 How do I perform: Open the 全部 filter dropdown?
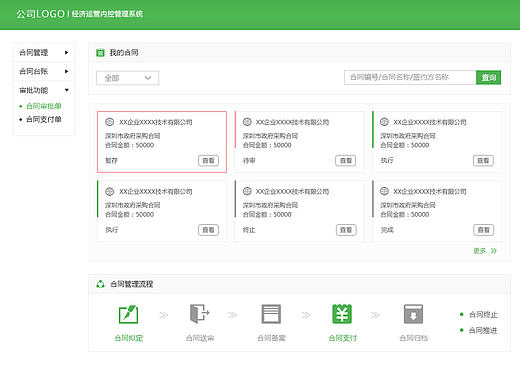click(128, 78)
